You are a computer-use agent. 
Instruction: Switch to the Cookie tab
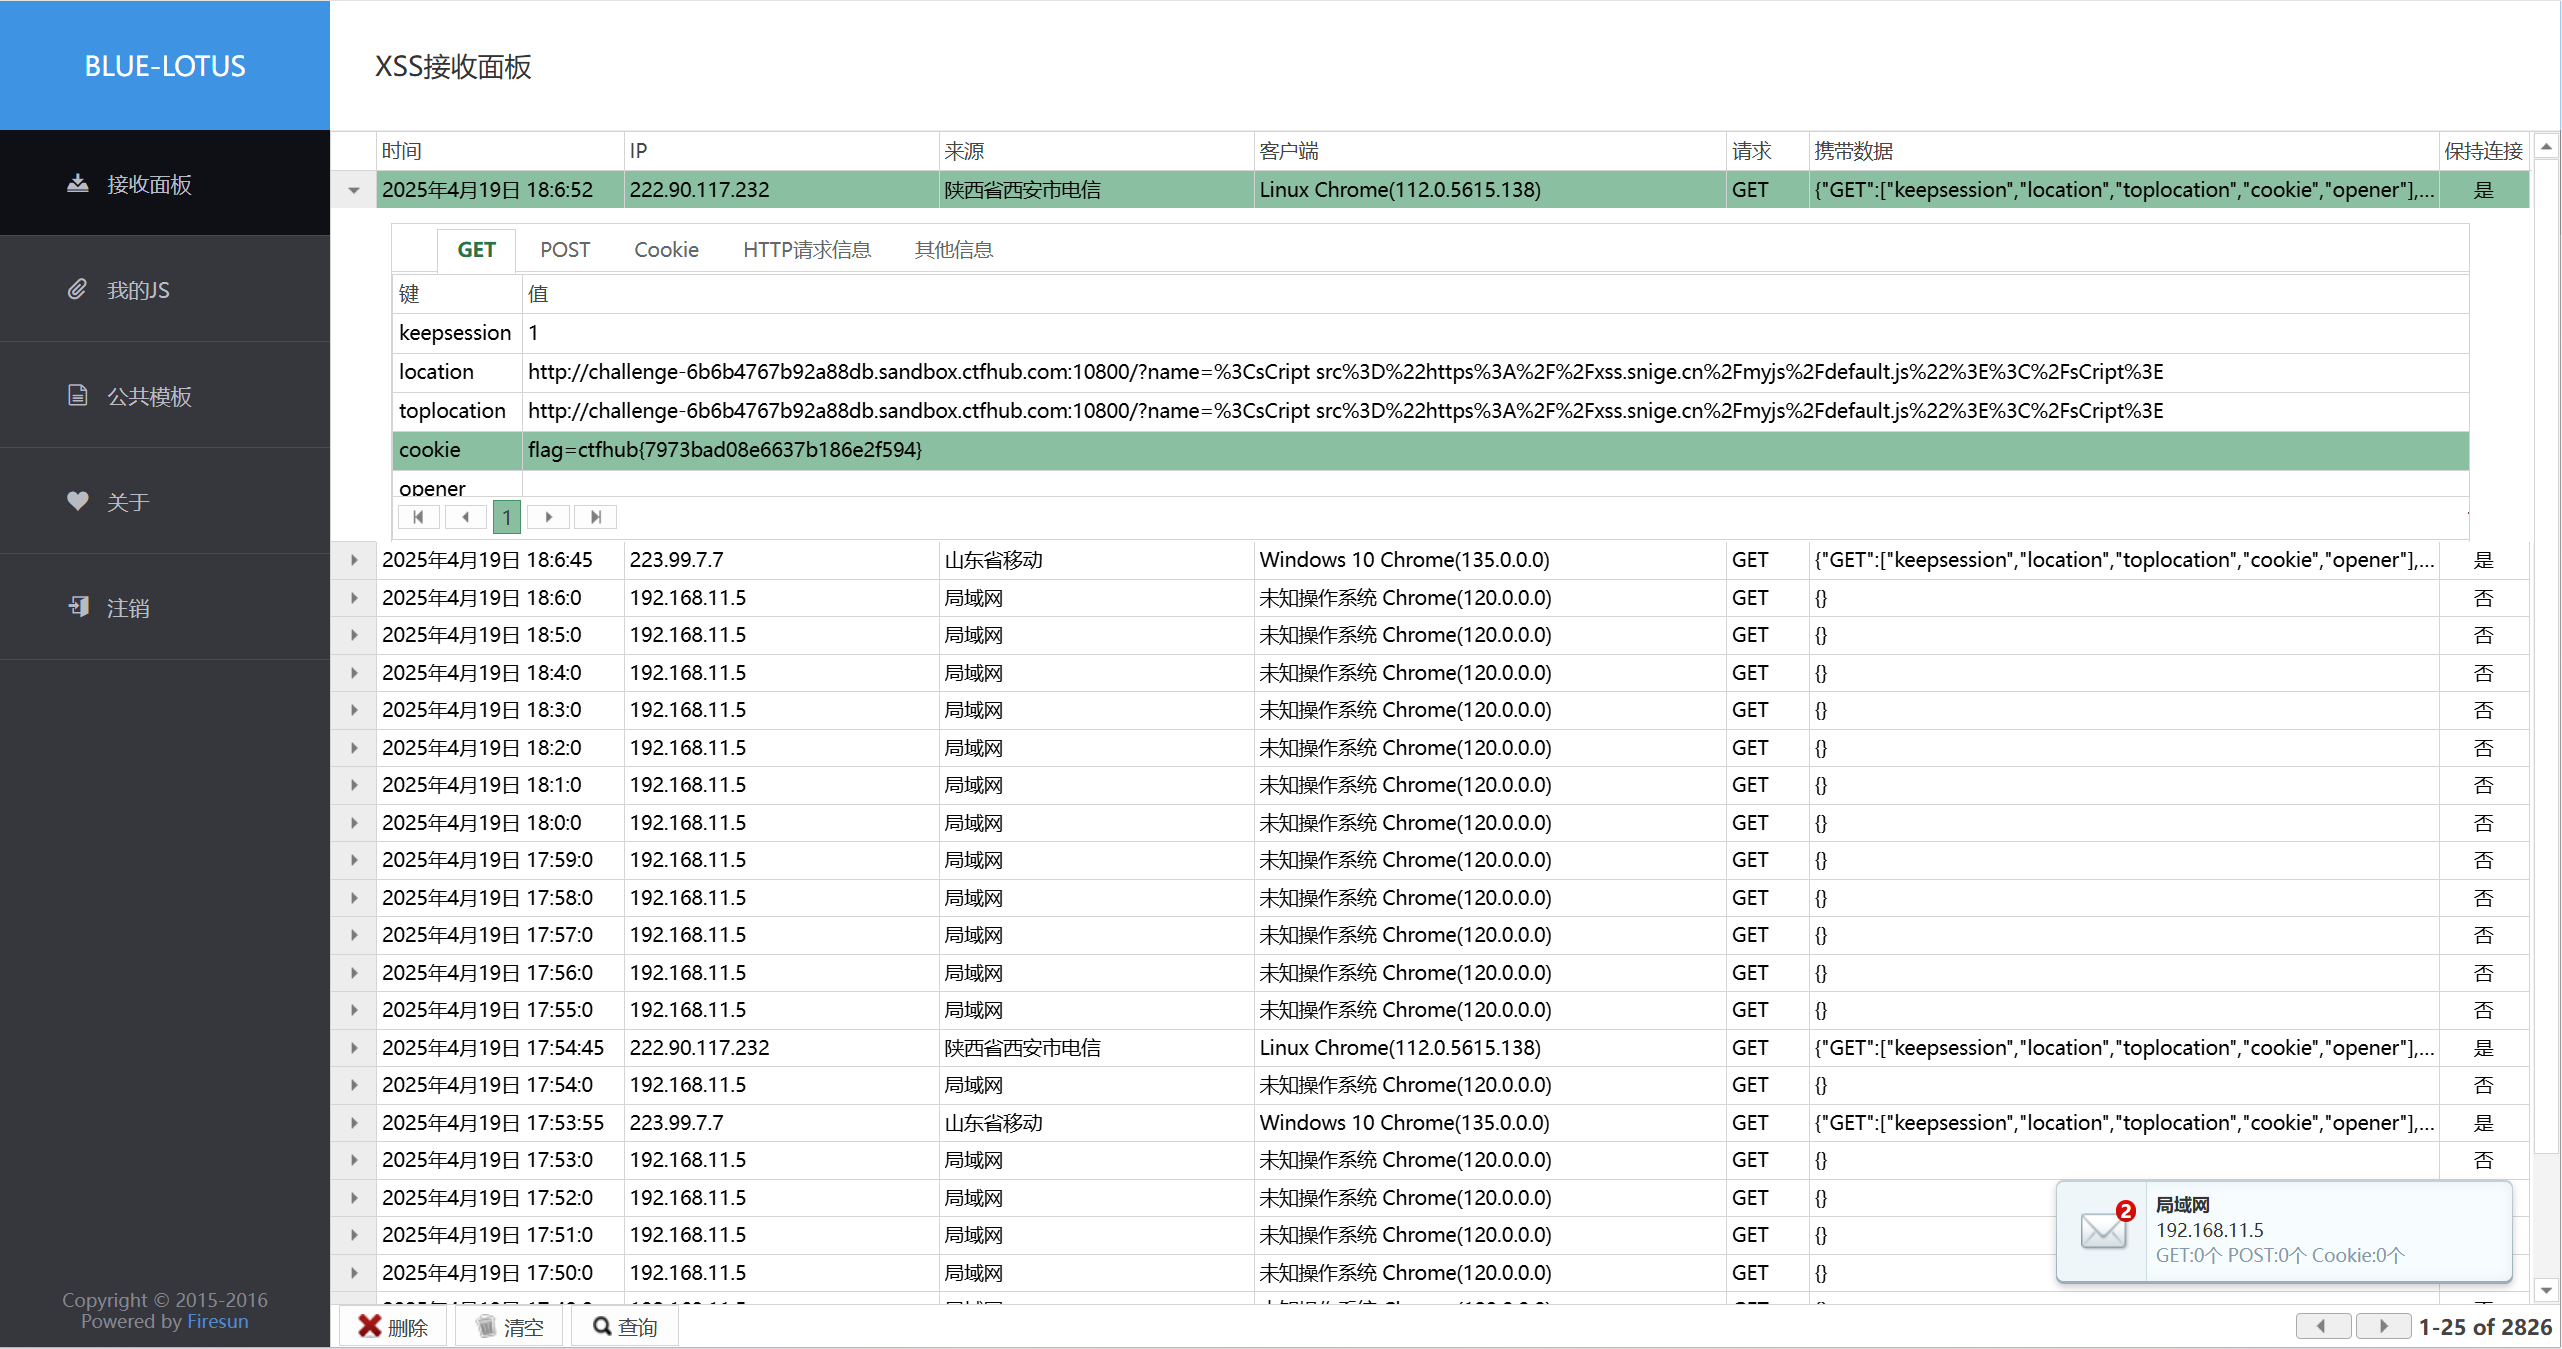pos(666,250)
